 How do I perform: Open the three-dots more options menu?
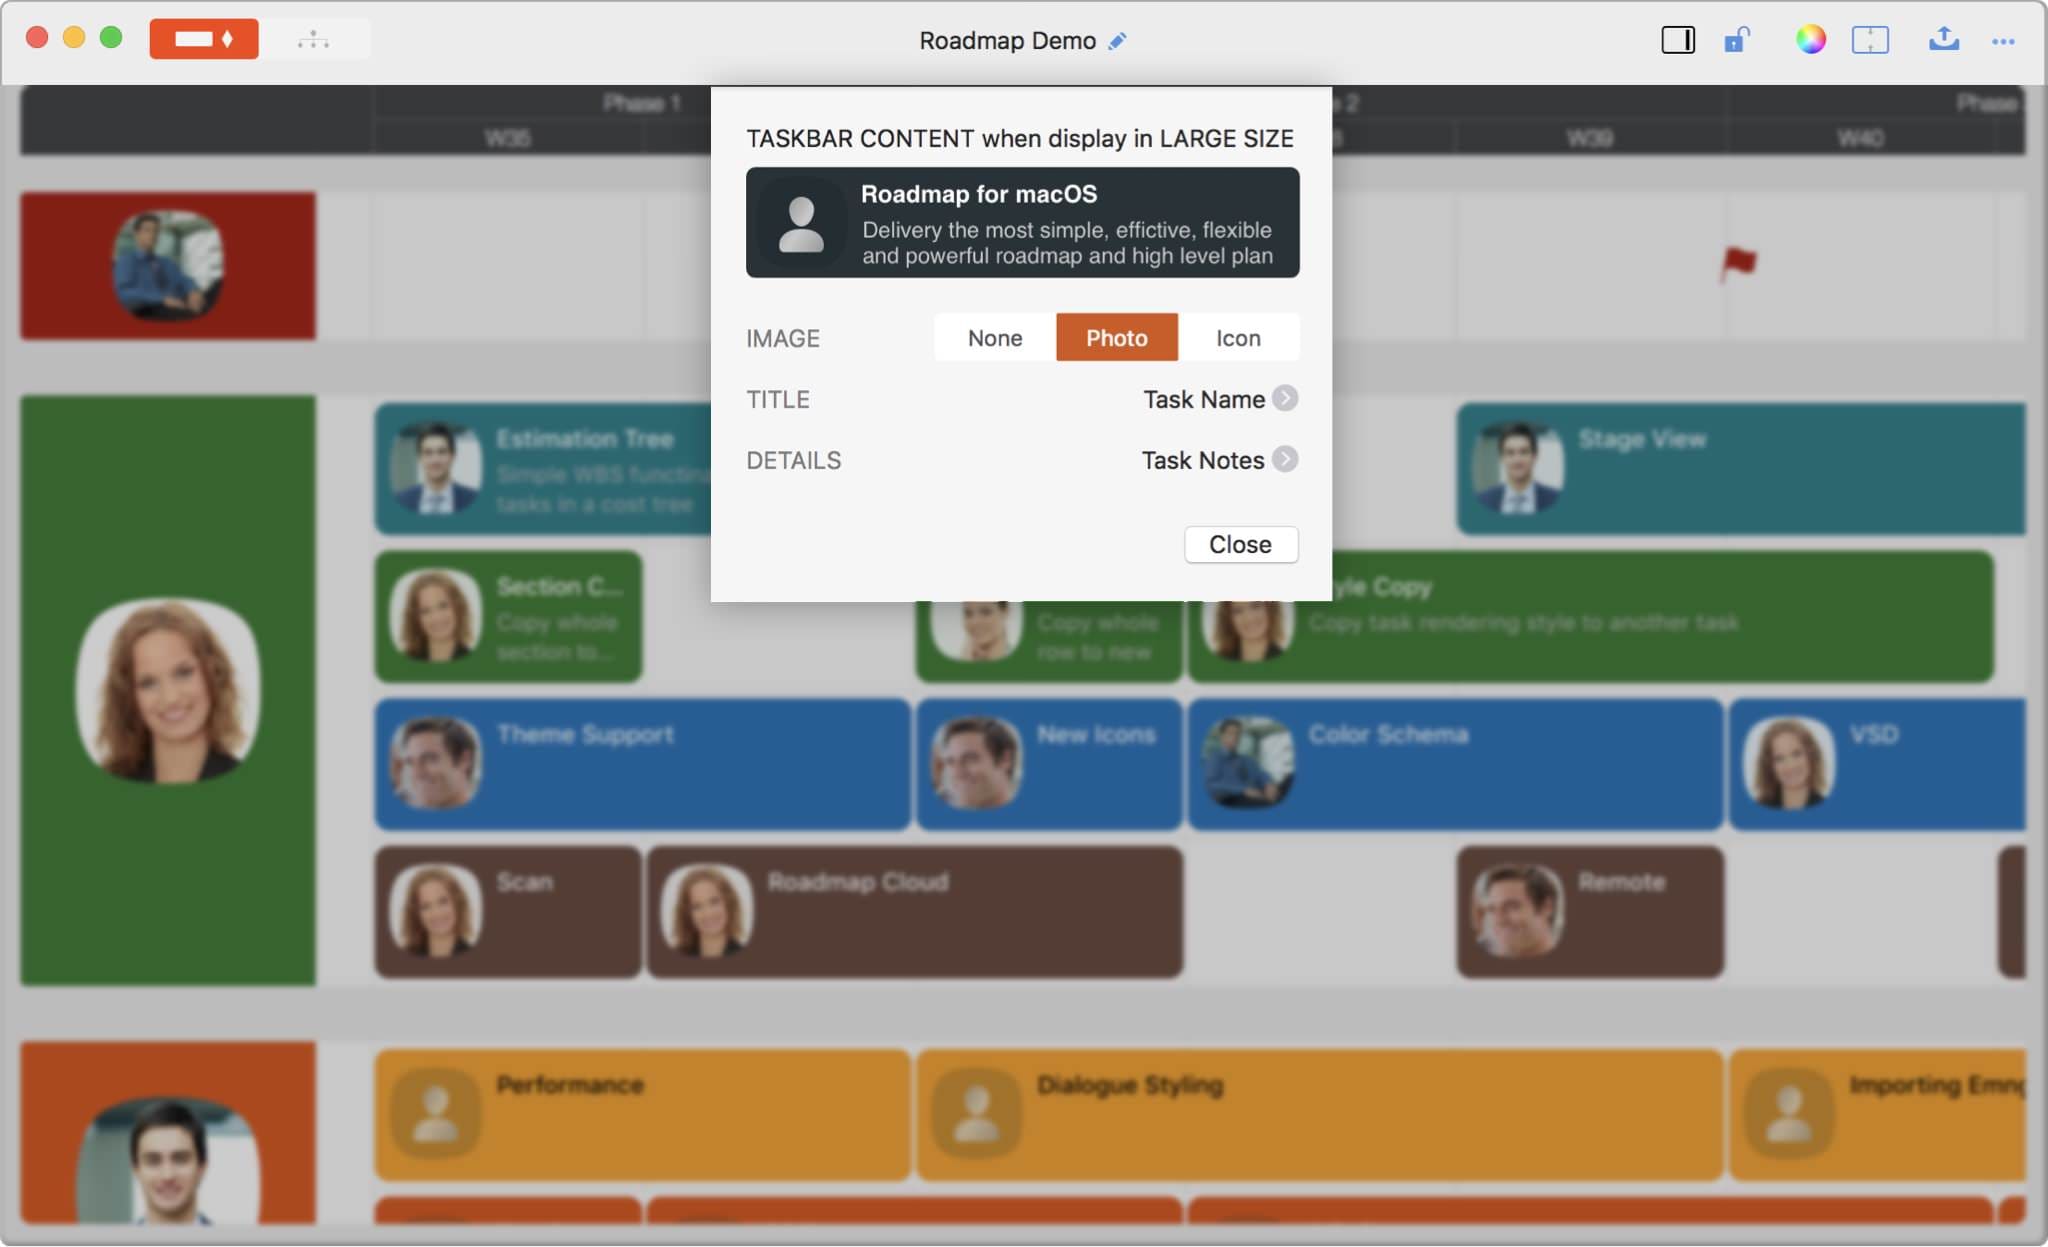pos(2002,41)
